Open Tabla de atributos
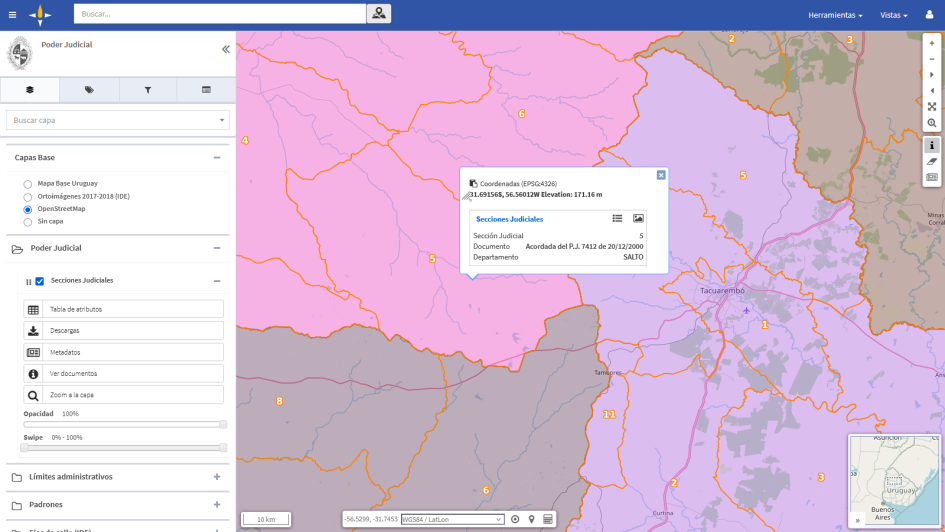The height and width of the screenshot is (532, 945). pyautogui.click(x=124, y=309)
